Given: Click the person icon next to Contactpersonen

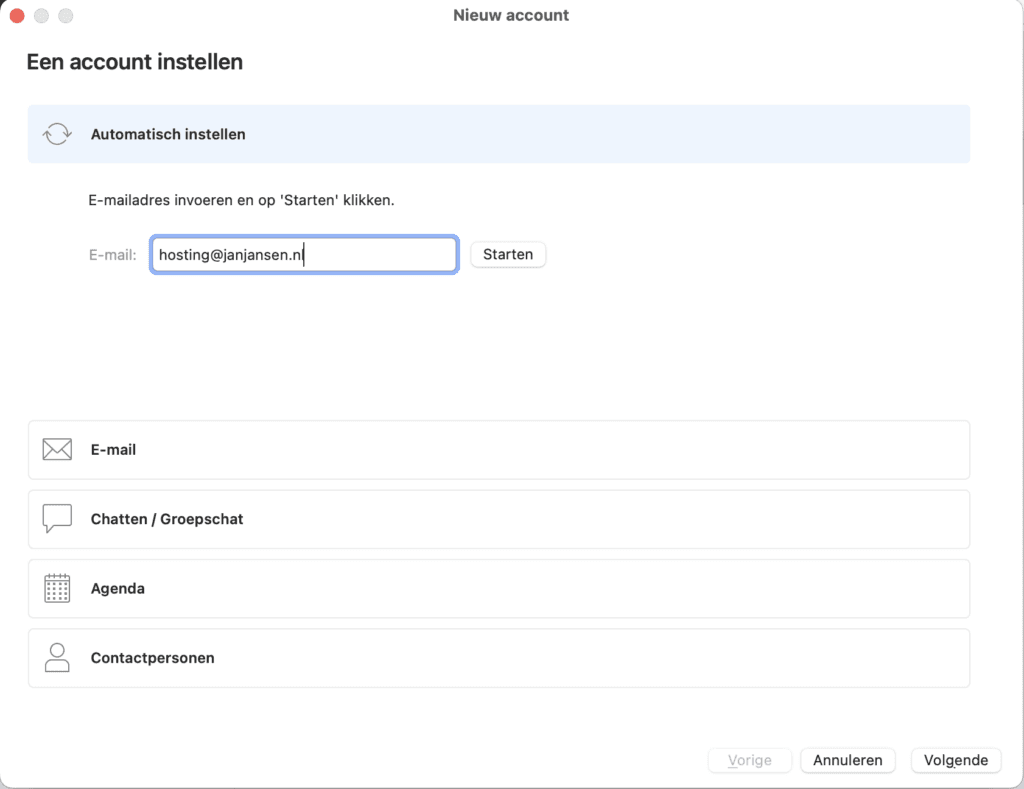Looking at the screenshot, I should 57,658.
